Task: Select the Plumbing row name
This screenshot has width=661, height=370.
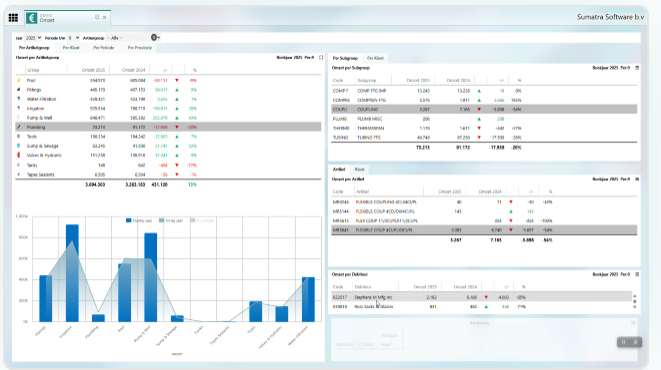Action: click(36, 127)
